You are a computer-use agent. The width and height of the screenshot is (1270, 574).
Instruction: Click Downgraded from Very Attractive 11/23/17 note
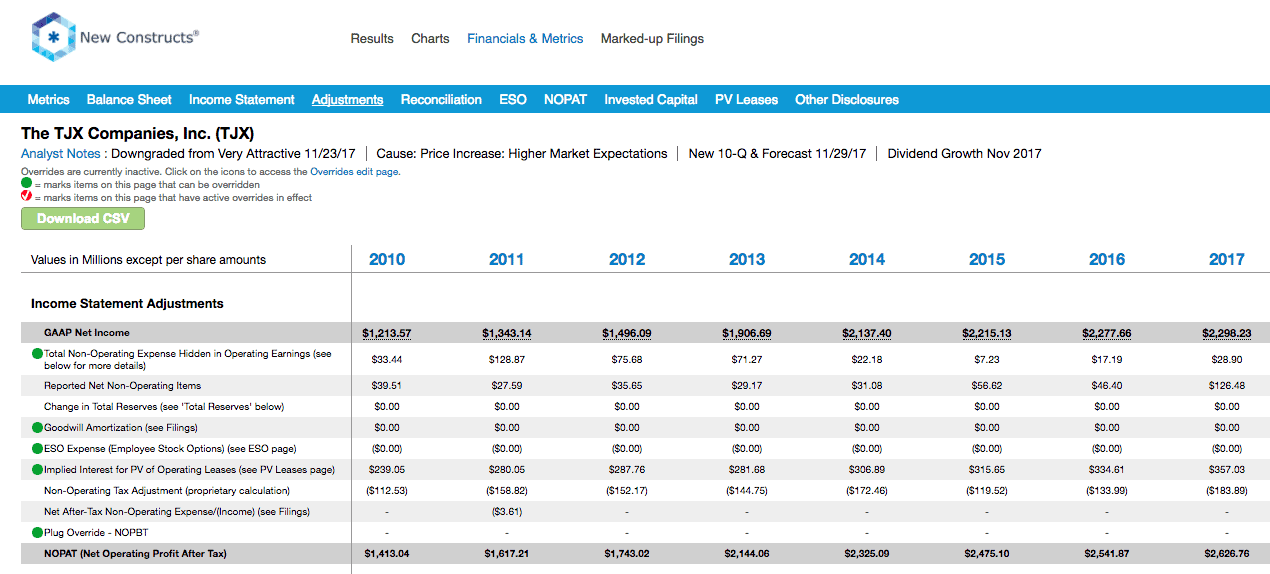233,154
